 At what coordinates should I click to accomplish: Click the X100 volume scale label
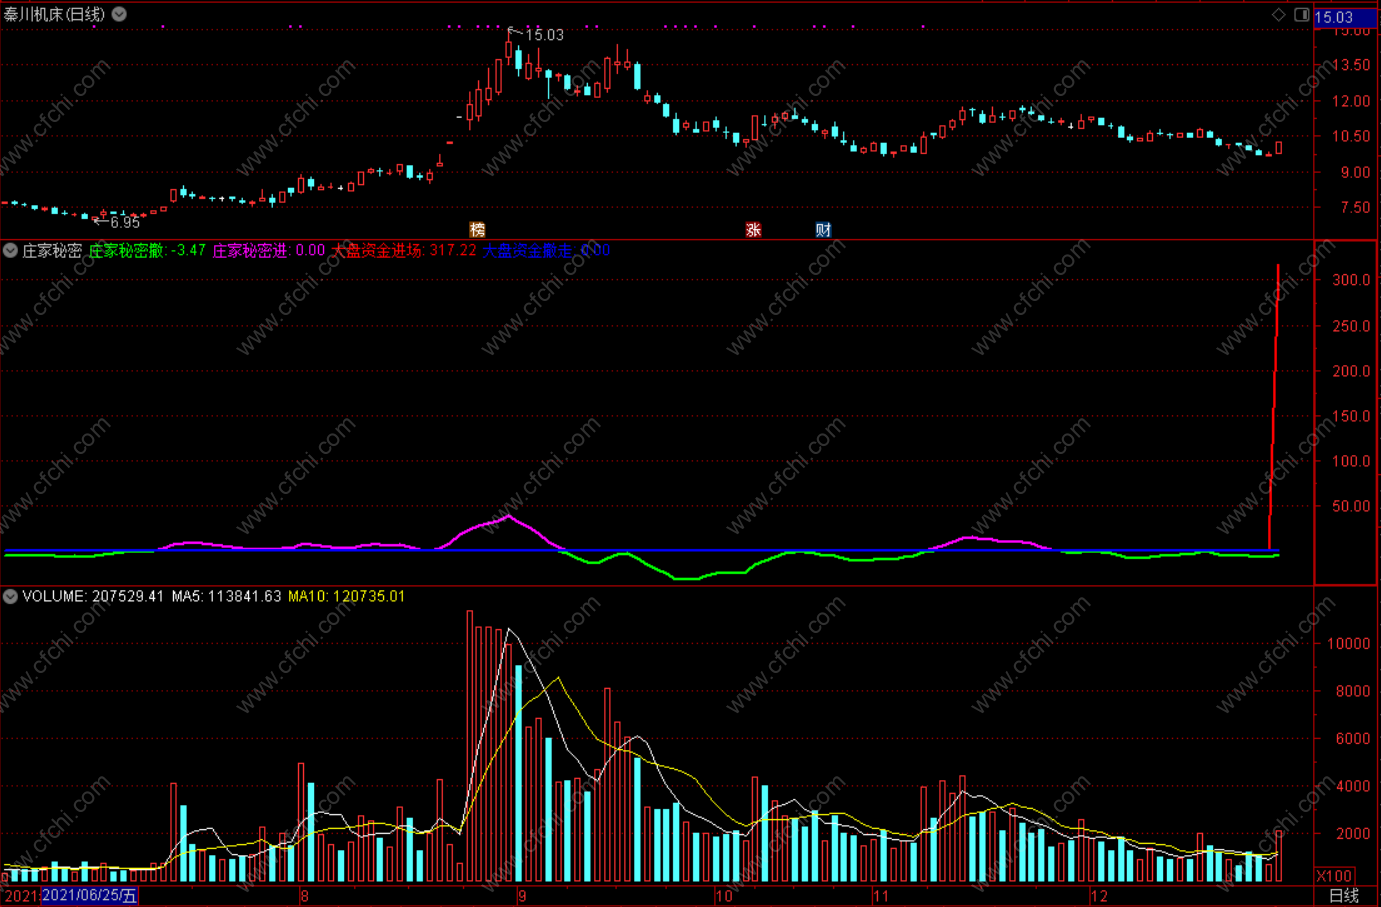[1335, 876]
